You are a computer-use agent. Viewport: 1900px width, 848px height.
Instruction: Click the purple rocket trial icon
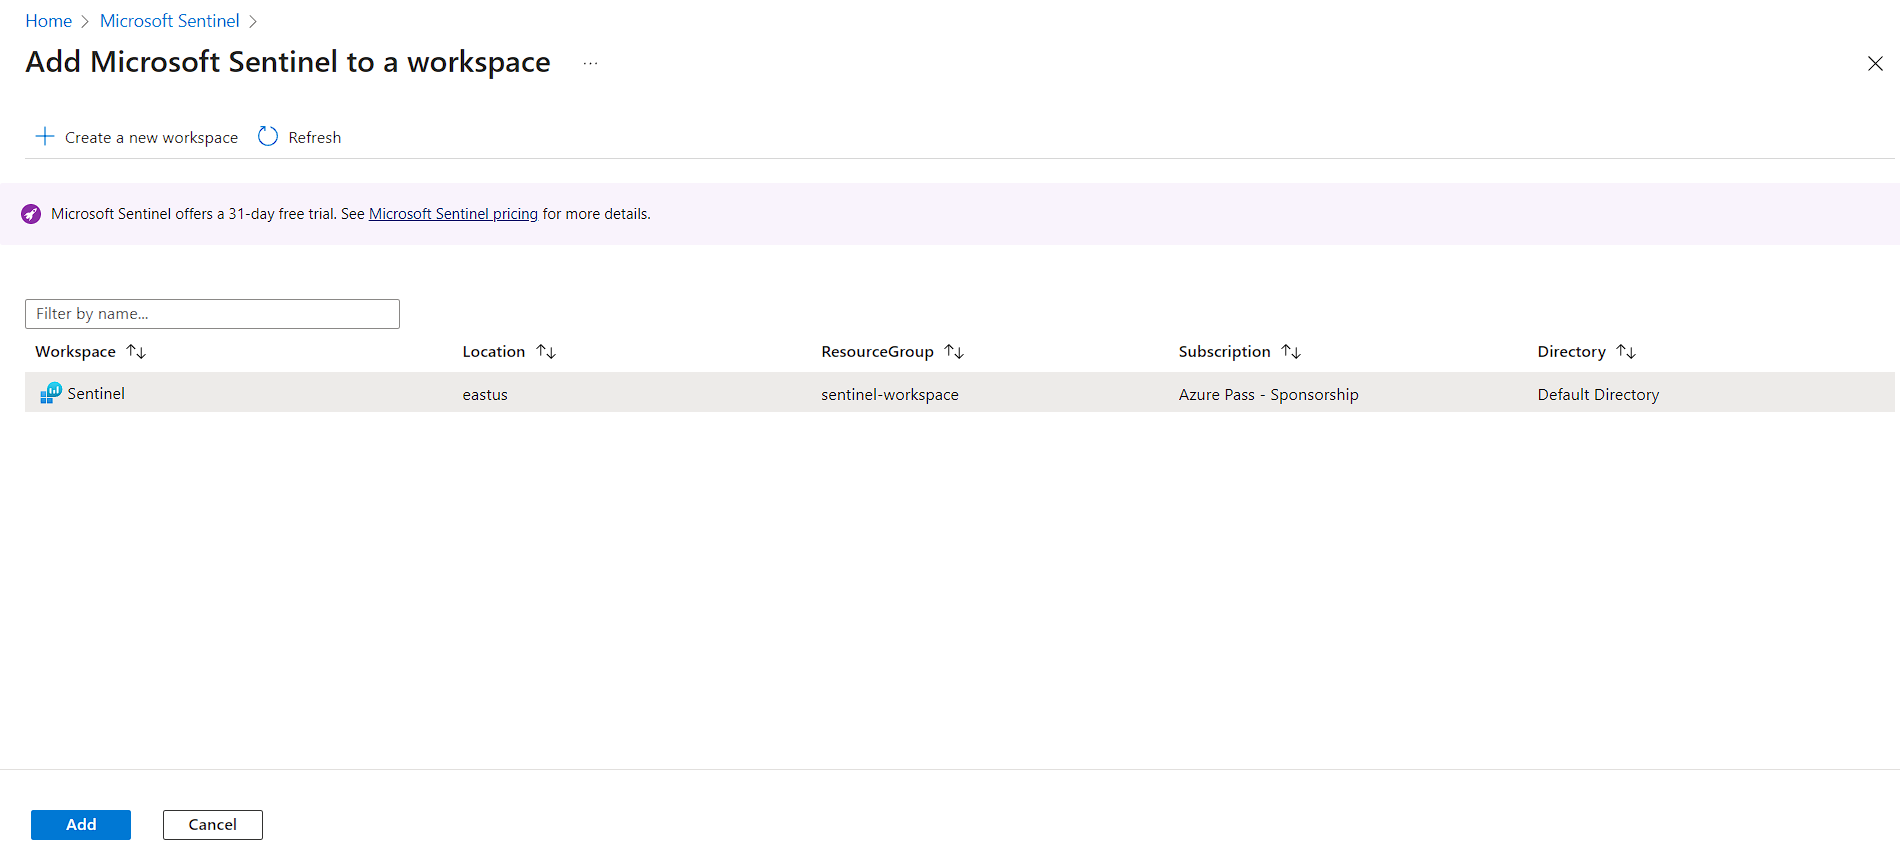(x=31, y=214)
